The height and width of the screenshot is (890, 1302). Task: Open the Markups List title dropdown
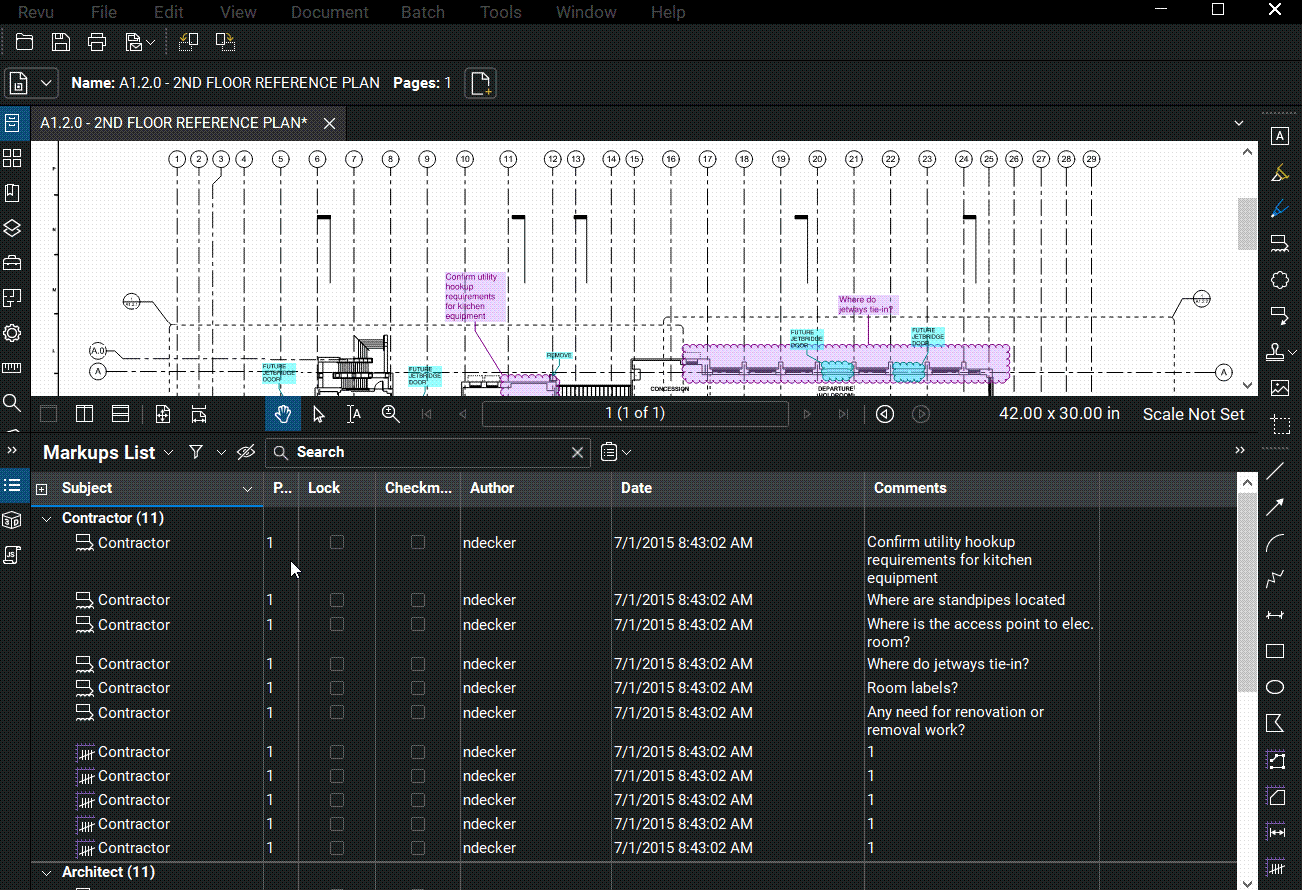click(169, 453)
